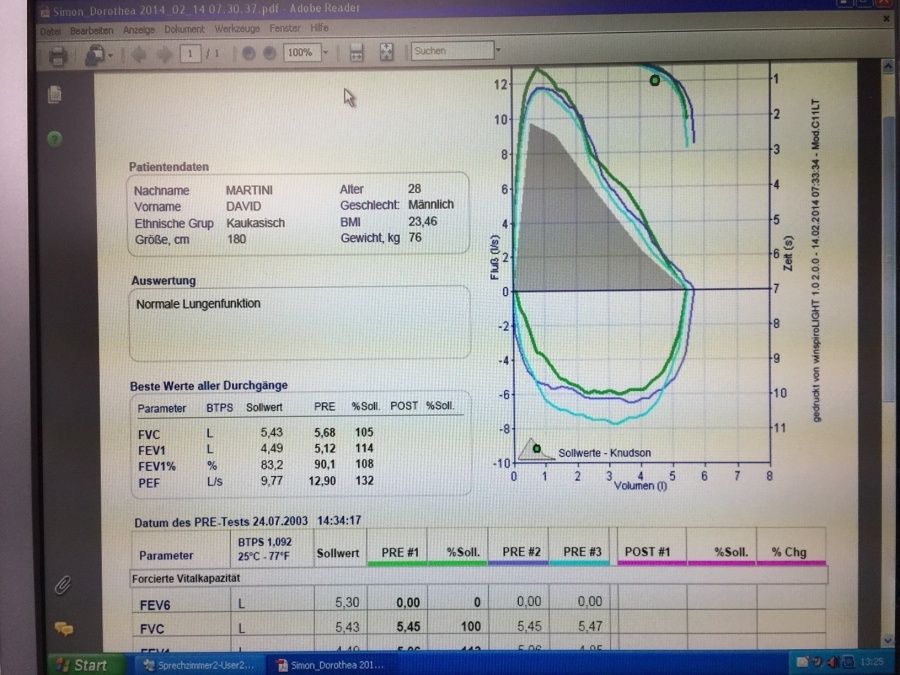This screenshot has width=900, height=675.
Task: Click the zoom out button
Action: [x=248, y=53]
